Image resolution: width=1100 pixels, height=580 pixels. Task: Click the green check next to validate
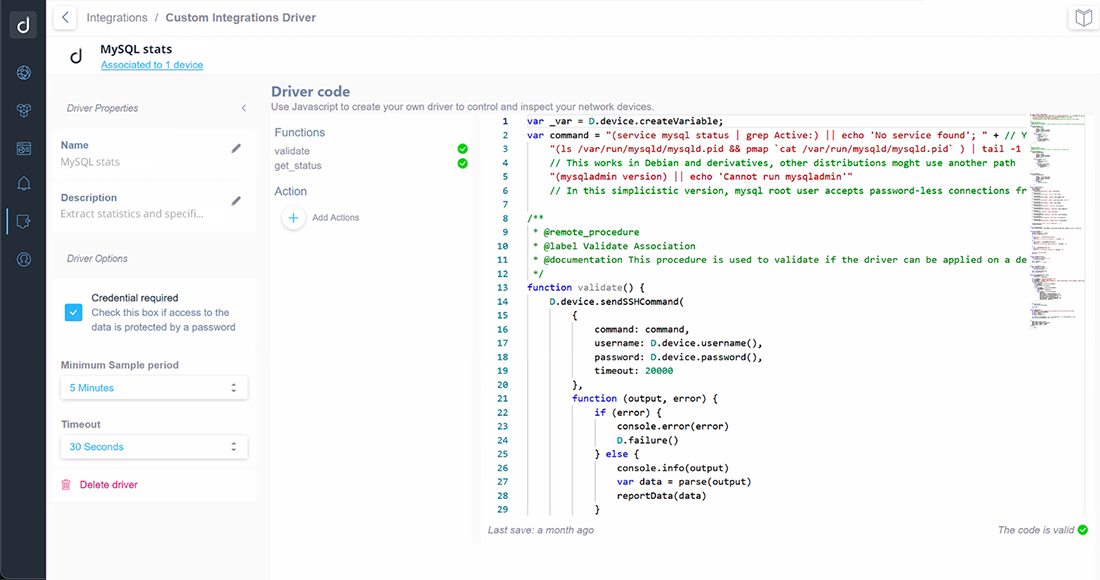pyautogui.click(x=462, y=149)
